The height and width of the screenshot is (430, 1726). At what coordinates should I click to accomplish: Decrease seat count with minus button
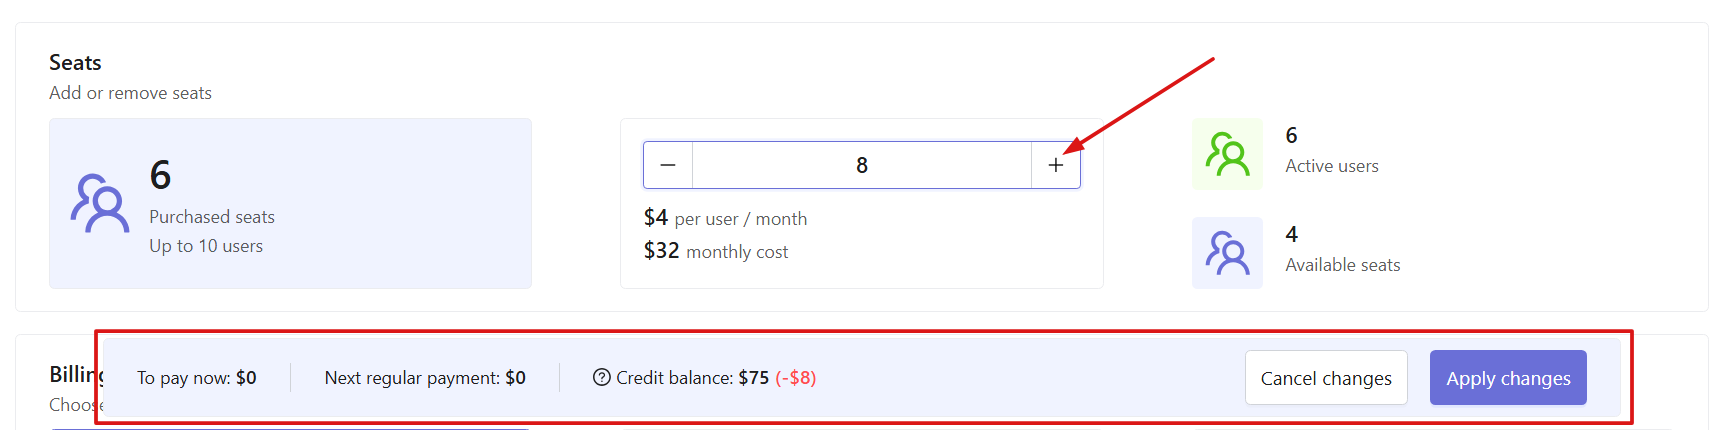coord(668,165)
